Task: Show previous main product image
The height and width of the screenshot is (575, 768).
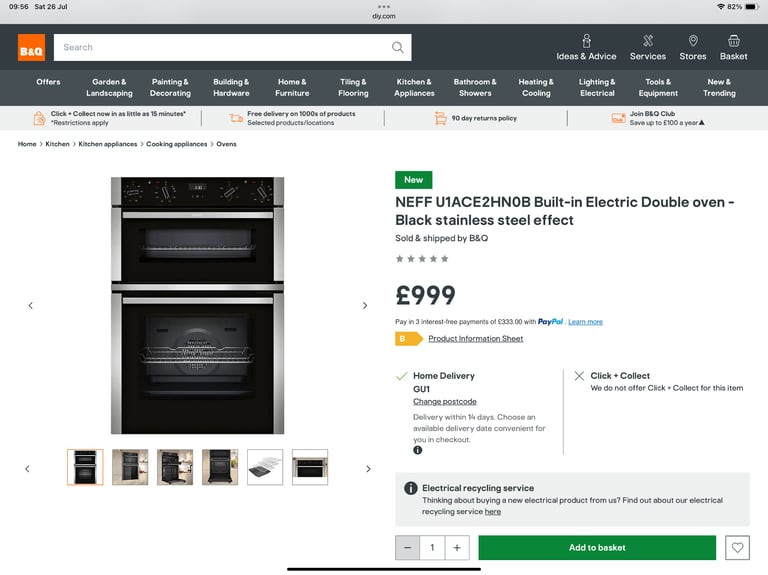Action: (x=31, y=306)
